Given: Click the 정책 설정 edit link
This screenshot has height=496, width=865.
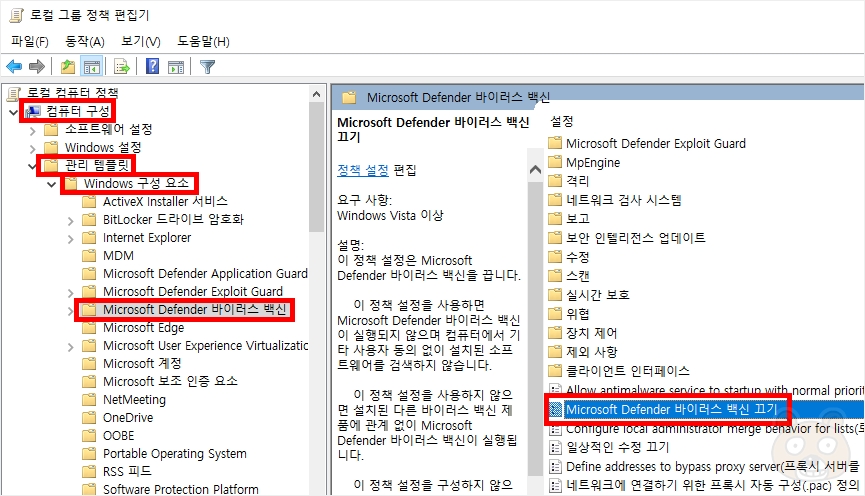Looking at the screenshot, I should pos(363,170).
